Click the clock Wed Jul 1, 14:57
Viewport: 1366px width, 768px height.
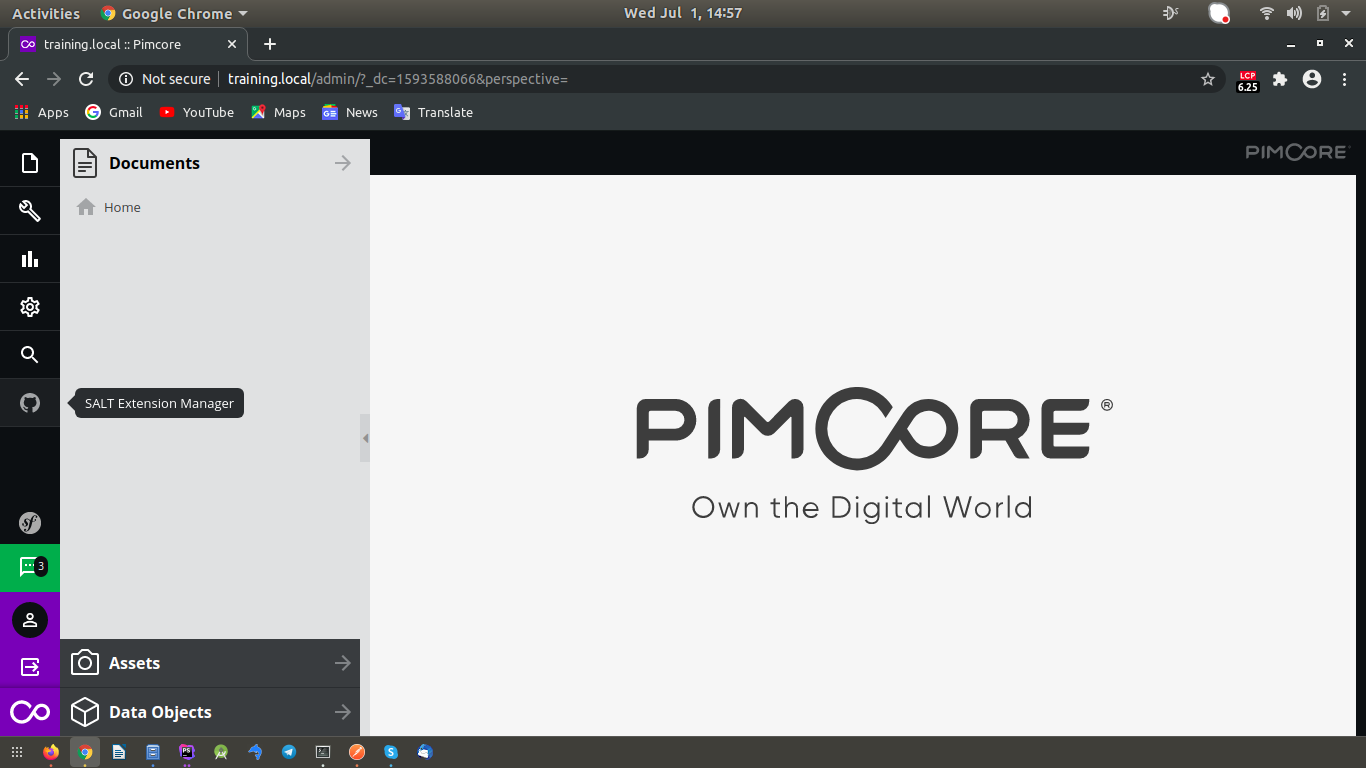coord(683,13)
